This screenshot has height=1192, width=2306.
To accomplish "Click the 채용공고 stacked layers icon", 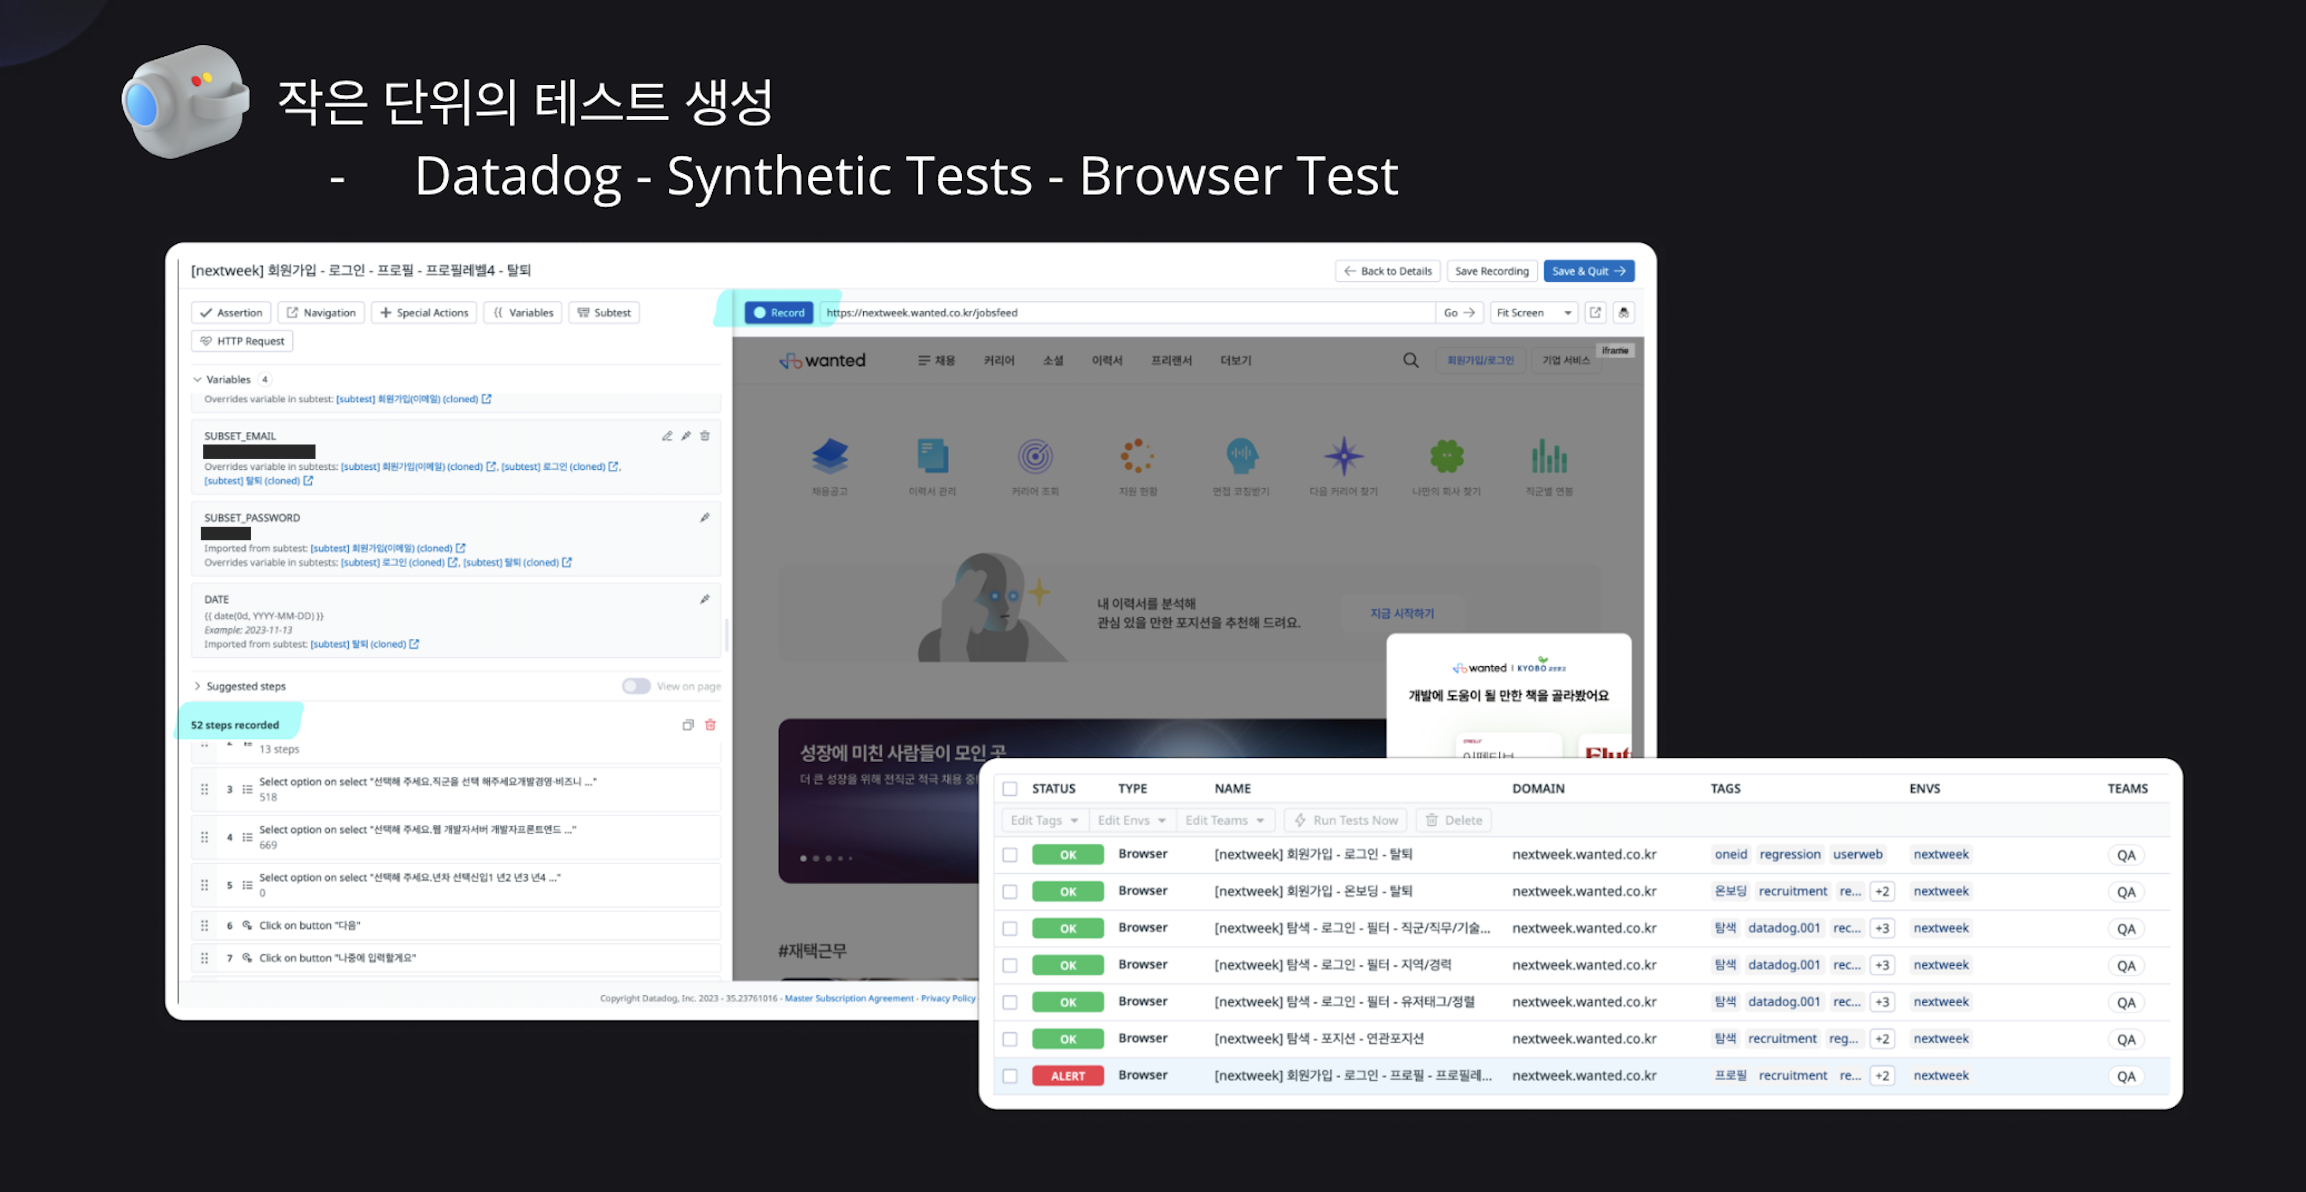I will 830,456.
